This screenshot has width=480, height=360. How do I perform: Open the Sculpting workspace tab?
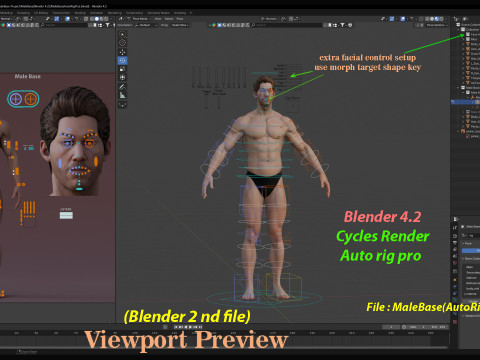[23, 13]
